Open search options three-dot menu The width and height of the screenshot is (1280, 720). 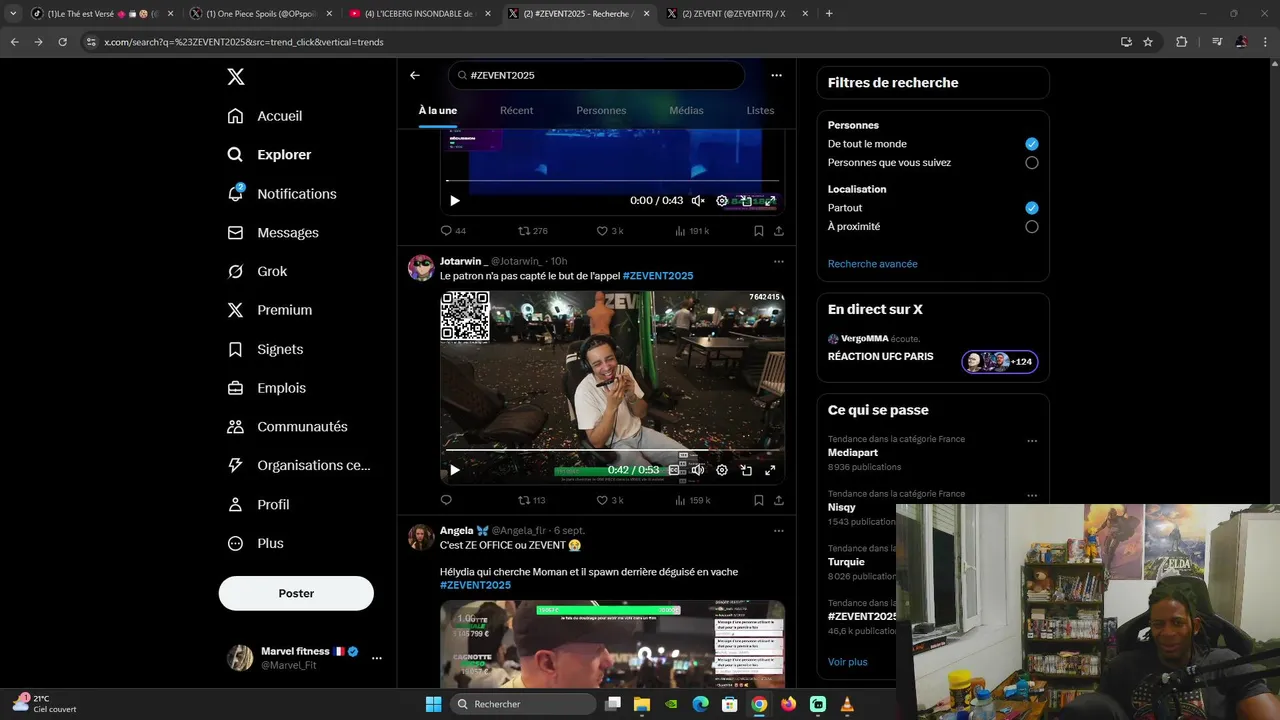(776, 75)
